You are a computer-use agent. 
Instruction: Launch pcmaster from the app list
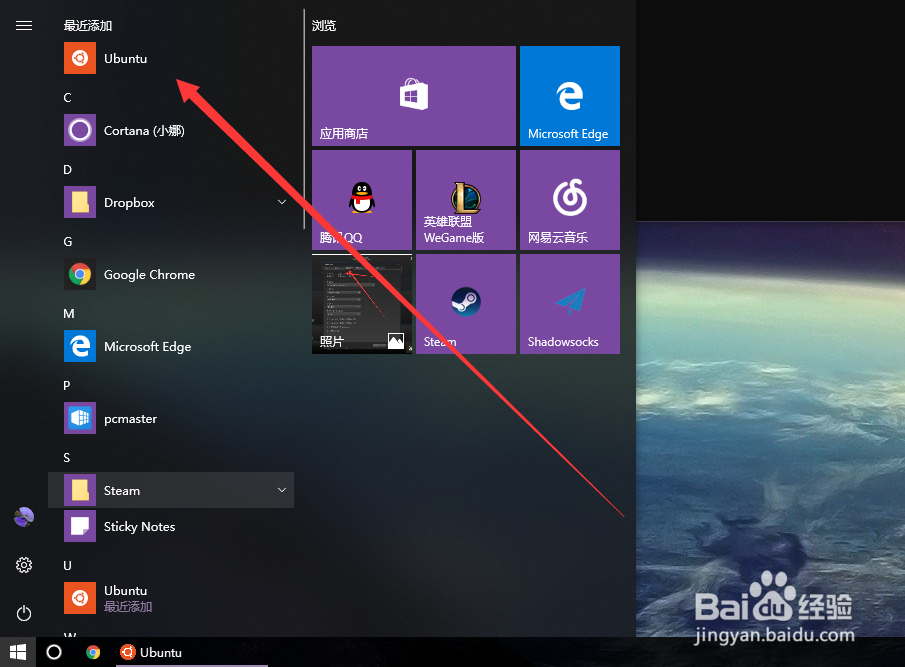[x=171, y=418]
